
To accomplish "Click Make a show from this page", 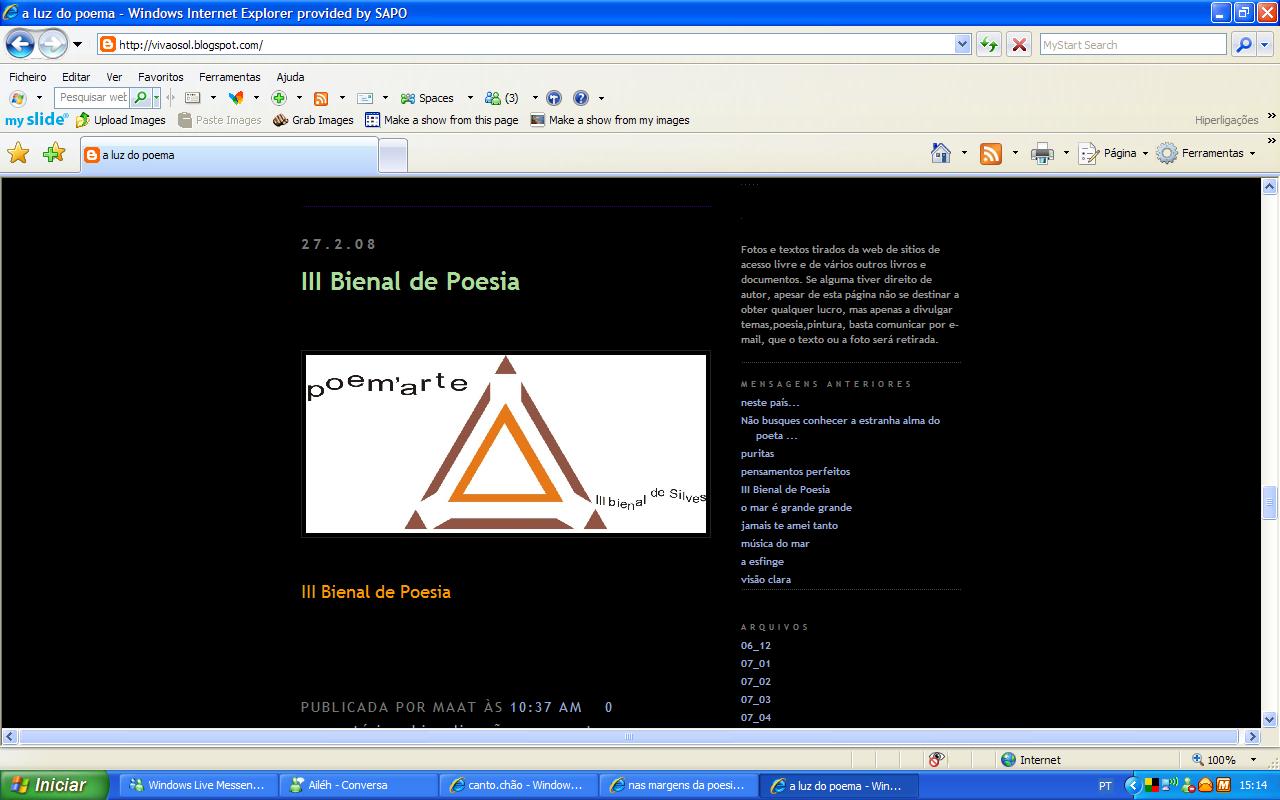I will point(442,120).
